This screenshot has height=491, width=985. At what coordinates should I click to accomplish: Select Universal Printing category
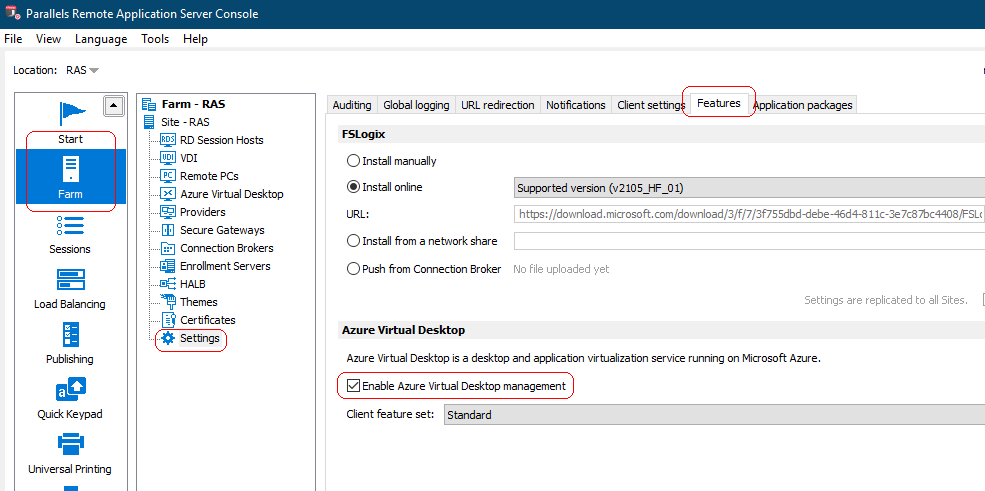click(70, 446)
